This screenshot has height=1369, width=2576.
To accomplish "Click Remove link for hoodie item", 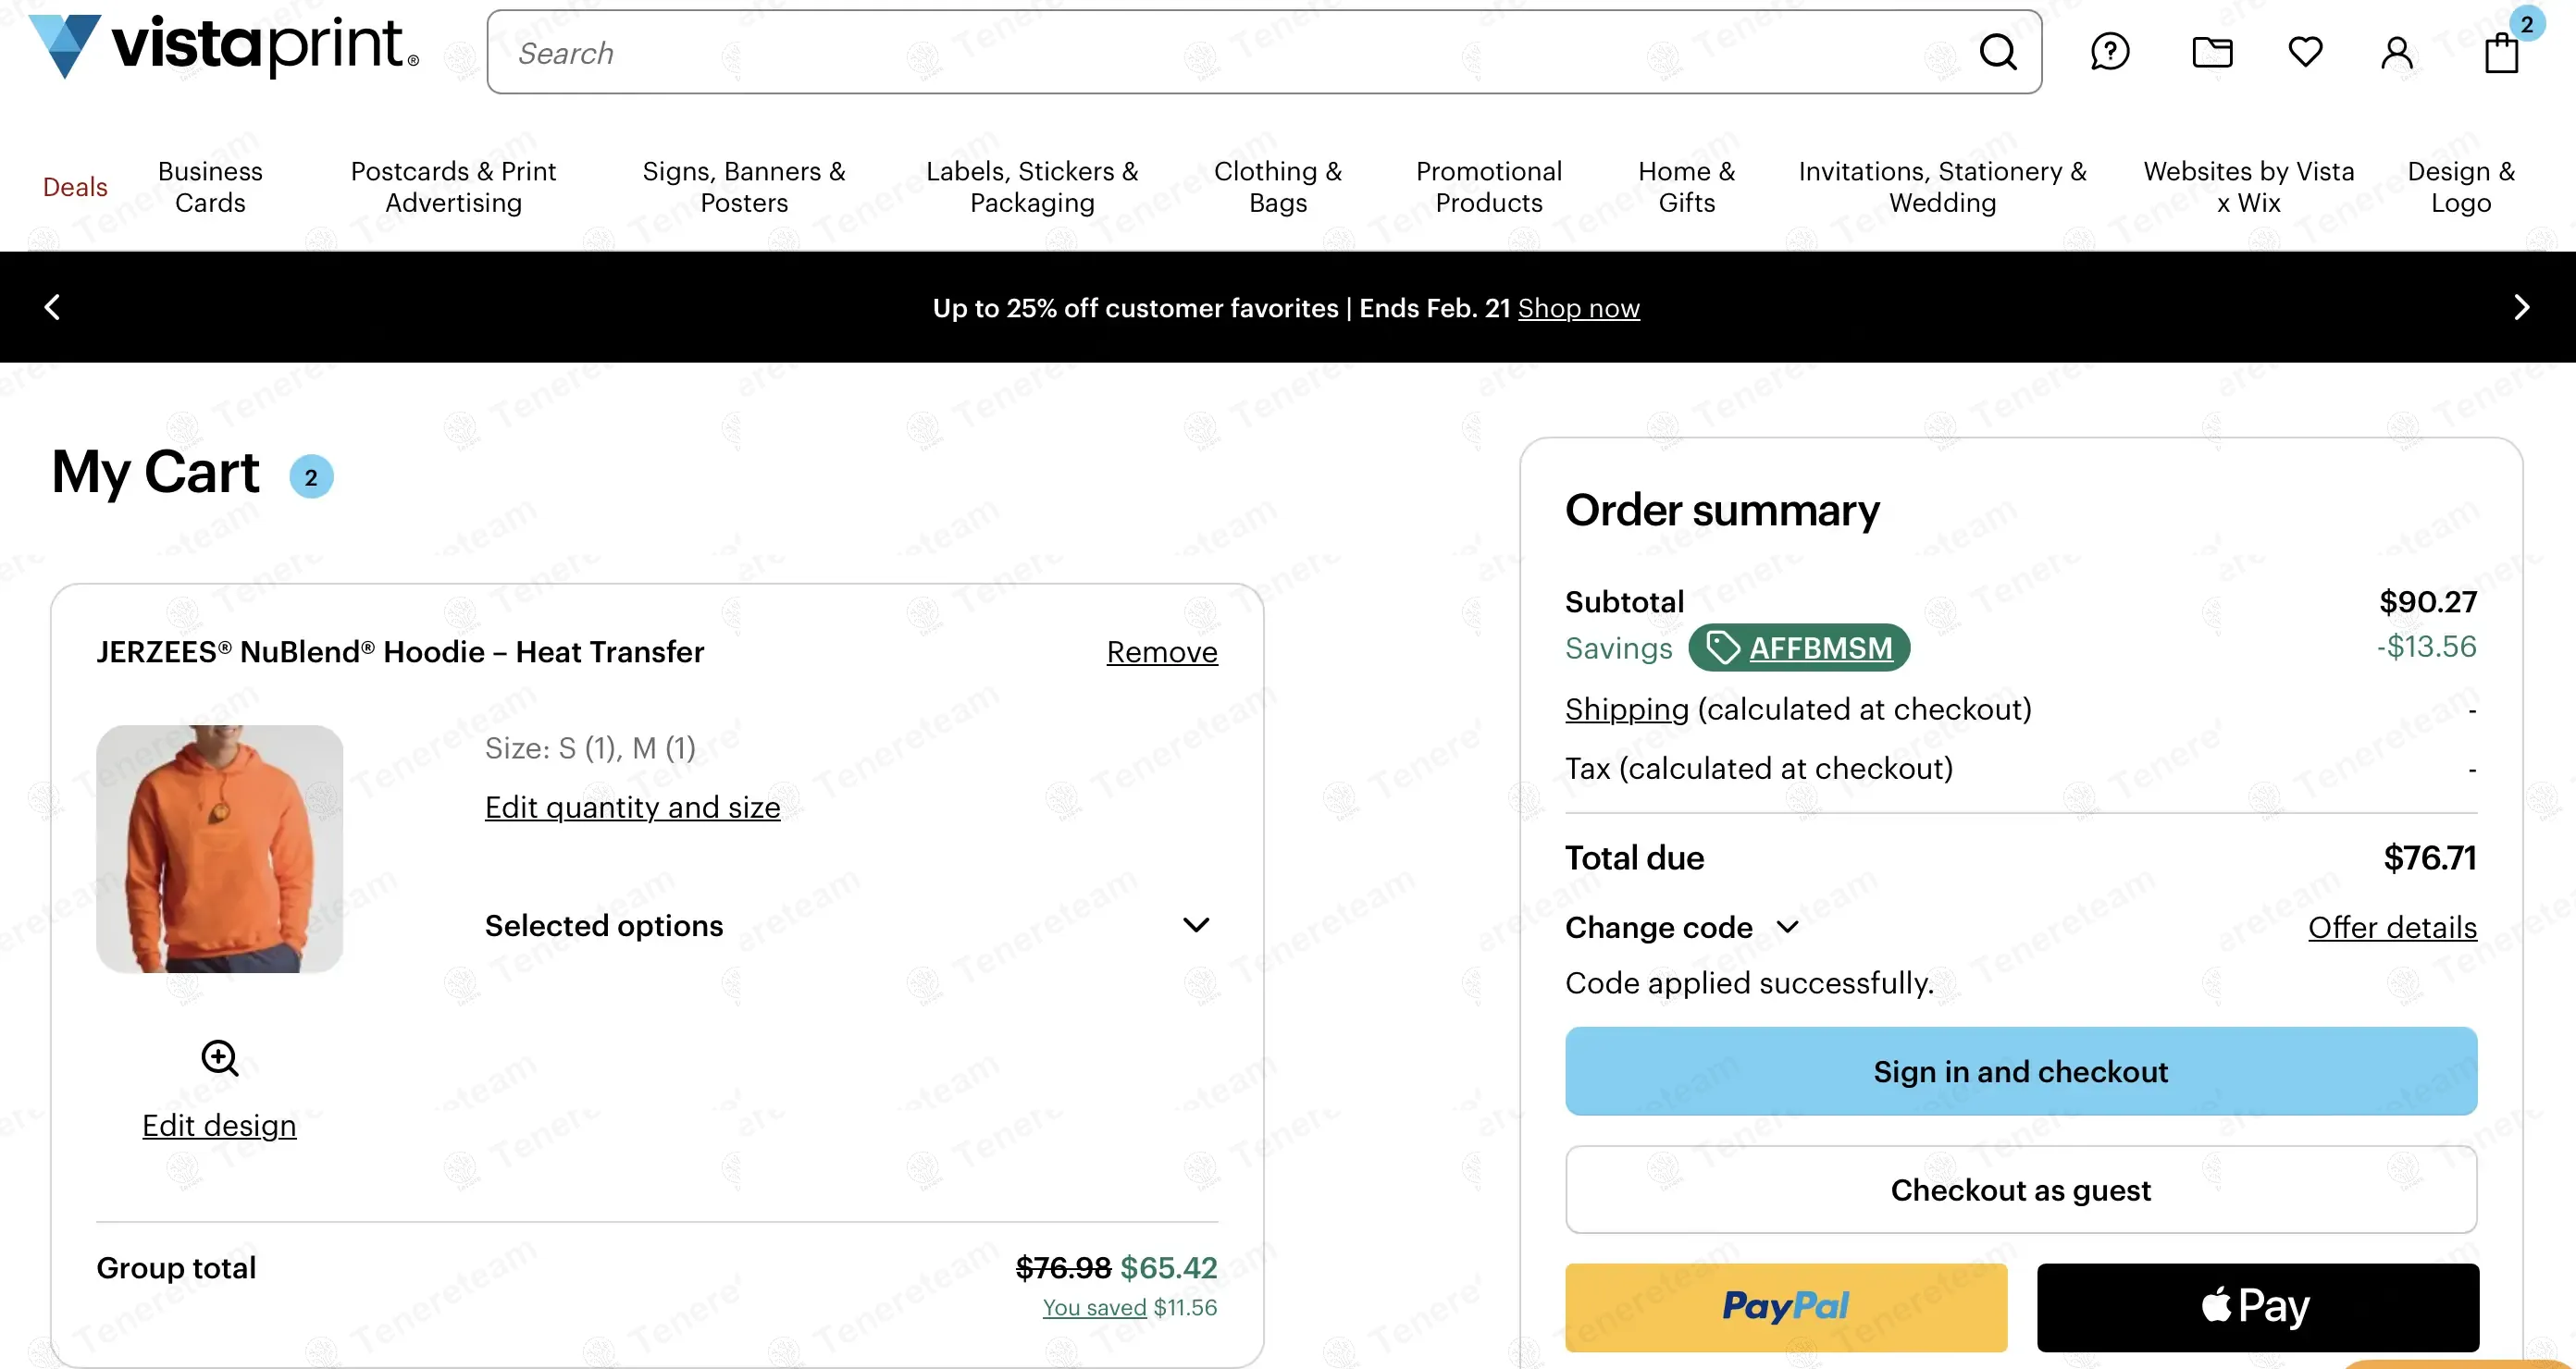I will tap(1161, 652).
